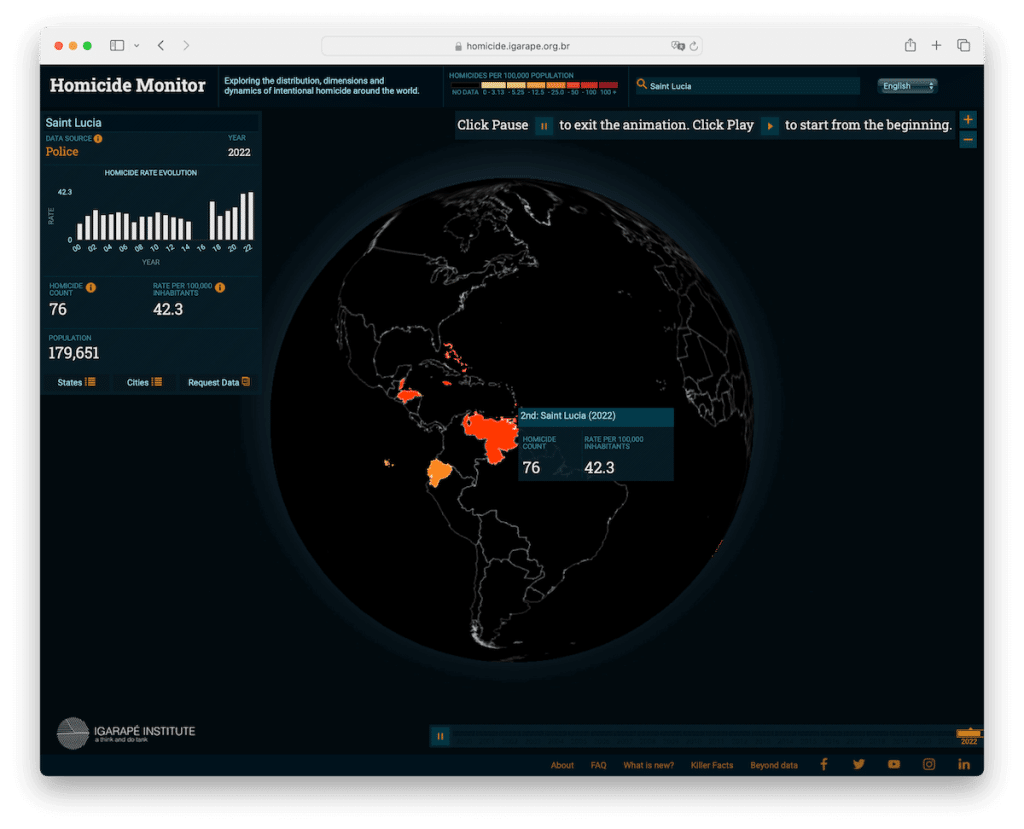Open Safari sidebar toggle button
The image size is (1024, 829).
(x=117, y=46)
